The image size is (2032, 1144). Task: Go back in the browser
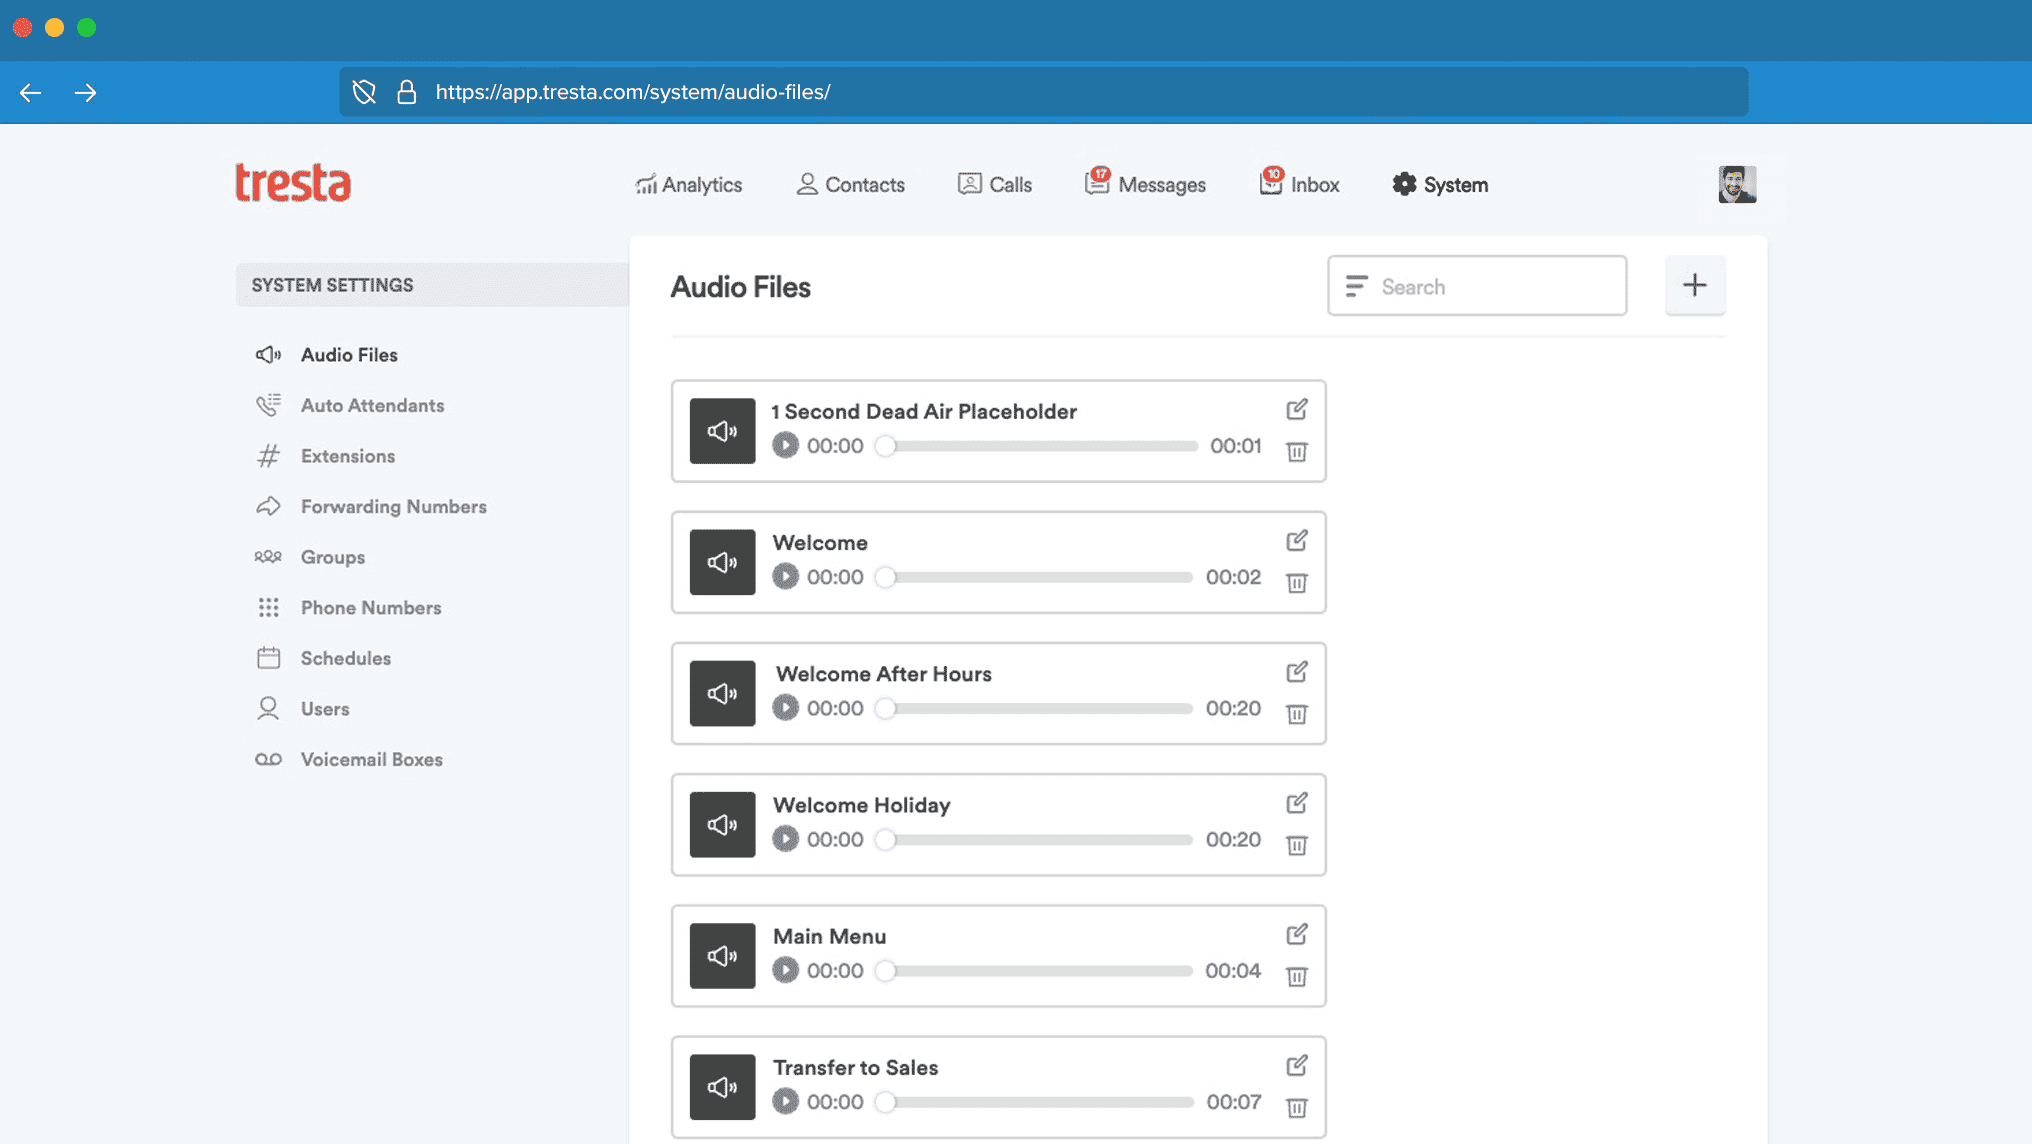[x=31, y=93]
